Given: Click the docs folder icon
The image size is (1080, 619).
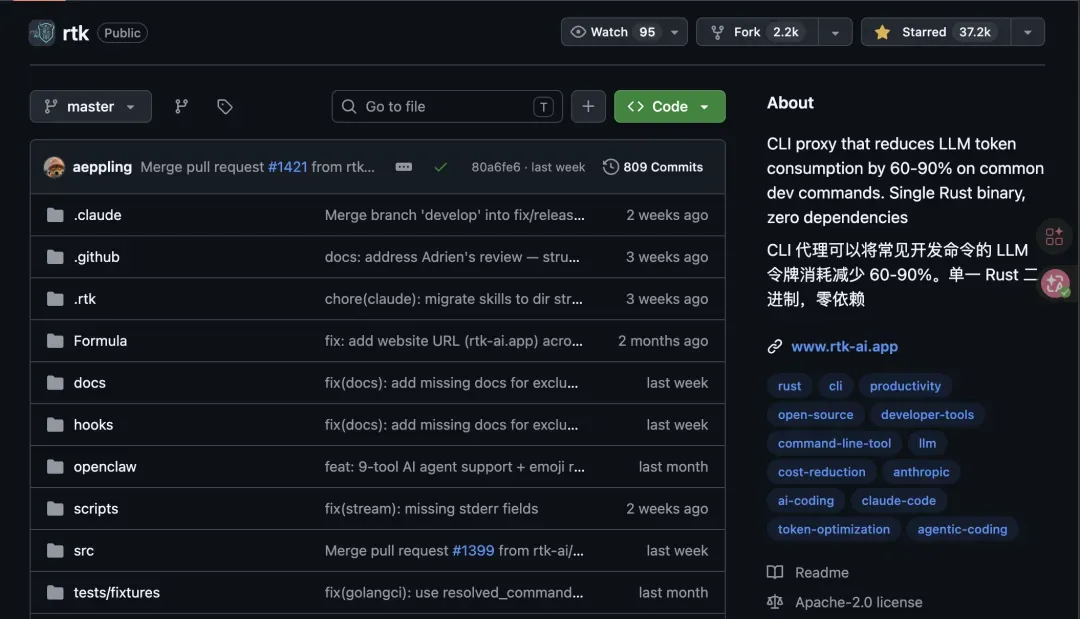Looking at the screenshot, I should click(x=55, y=384).
